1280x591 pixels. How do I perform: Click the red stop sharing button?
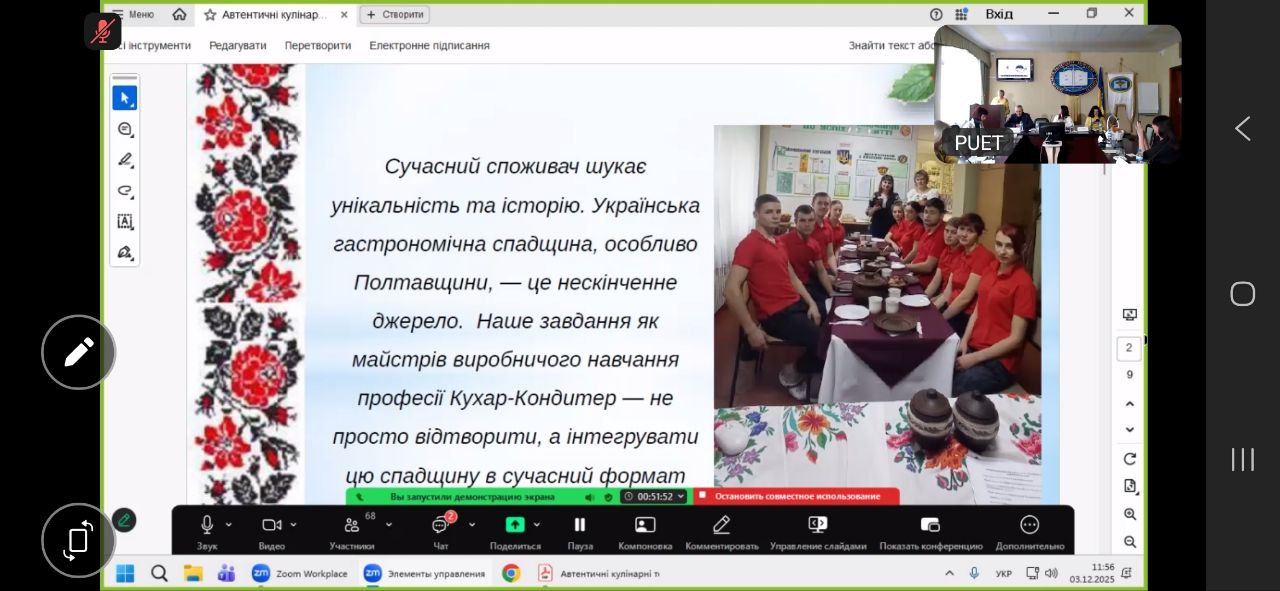click(795, 496)
